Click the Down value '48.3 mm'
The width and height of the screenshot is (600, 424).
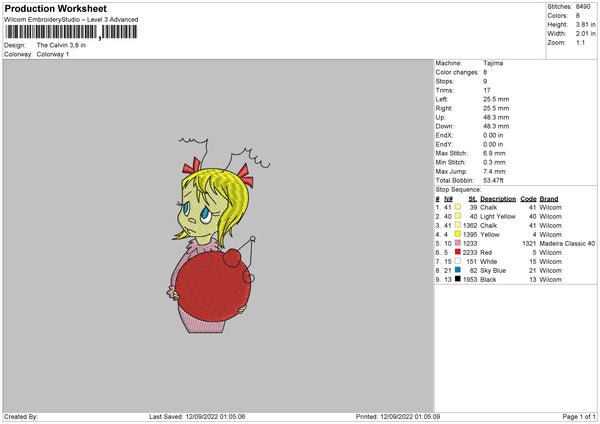(496, 126)
